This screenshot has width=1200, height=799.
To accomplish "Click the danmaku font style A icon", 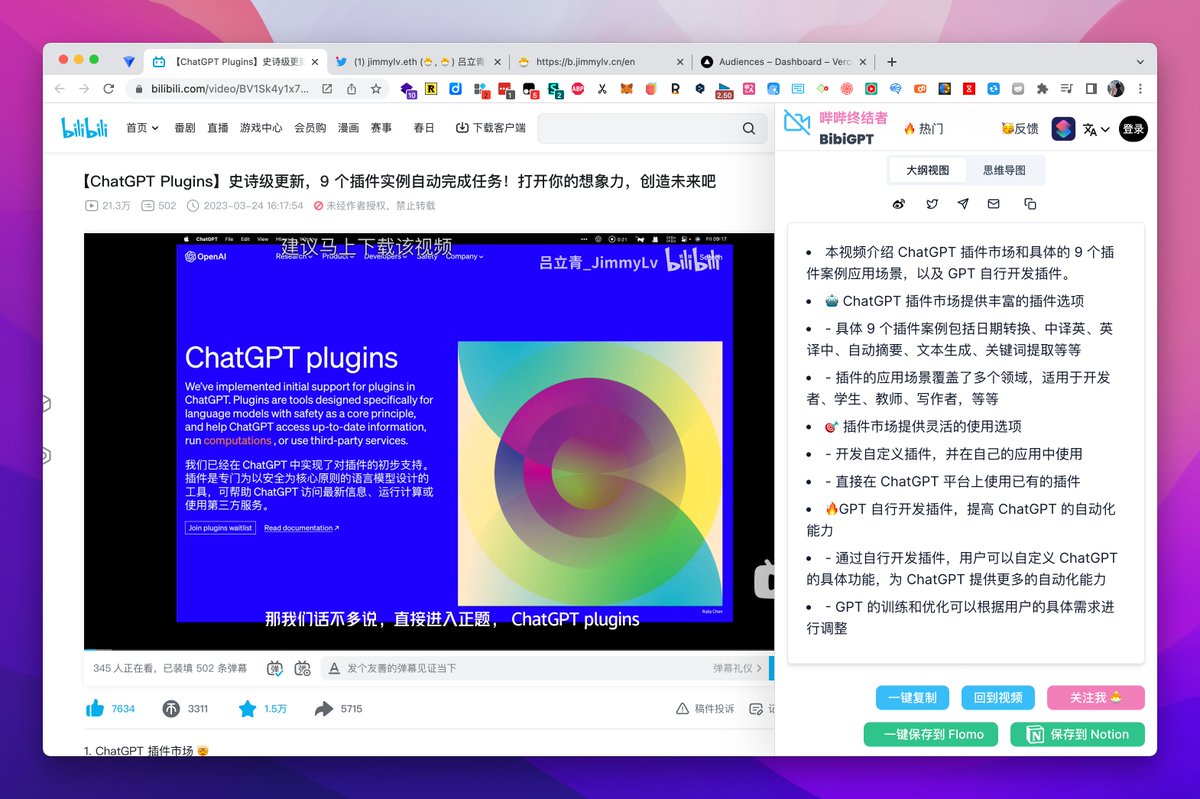I will pos(334,668).
